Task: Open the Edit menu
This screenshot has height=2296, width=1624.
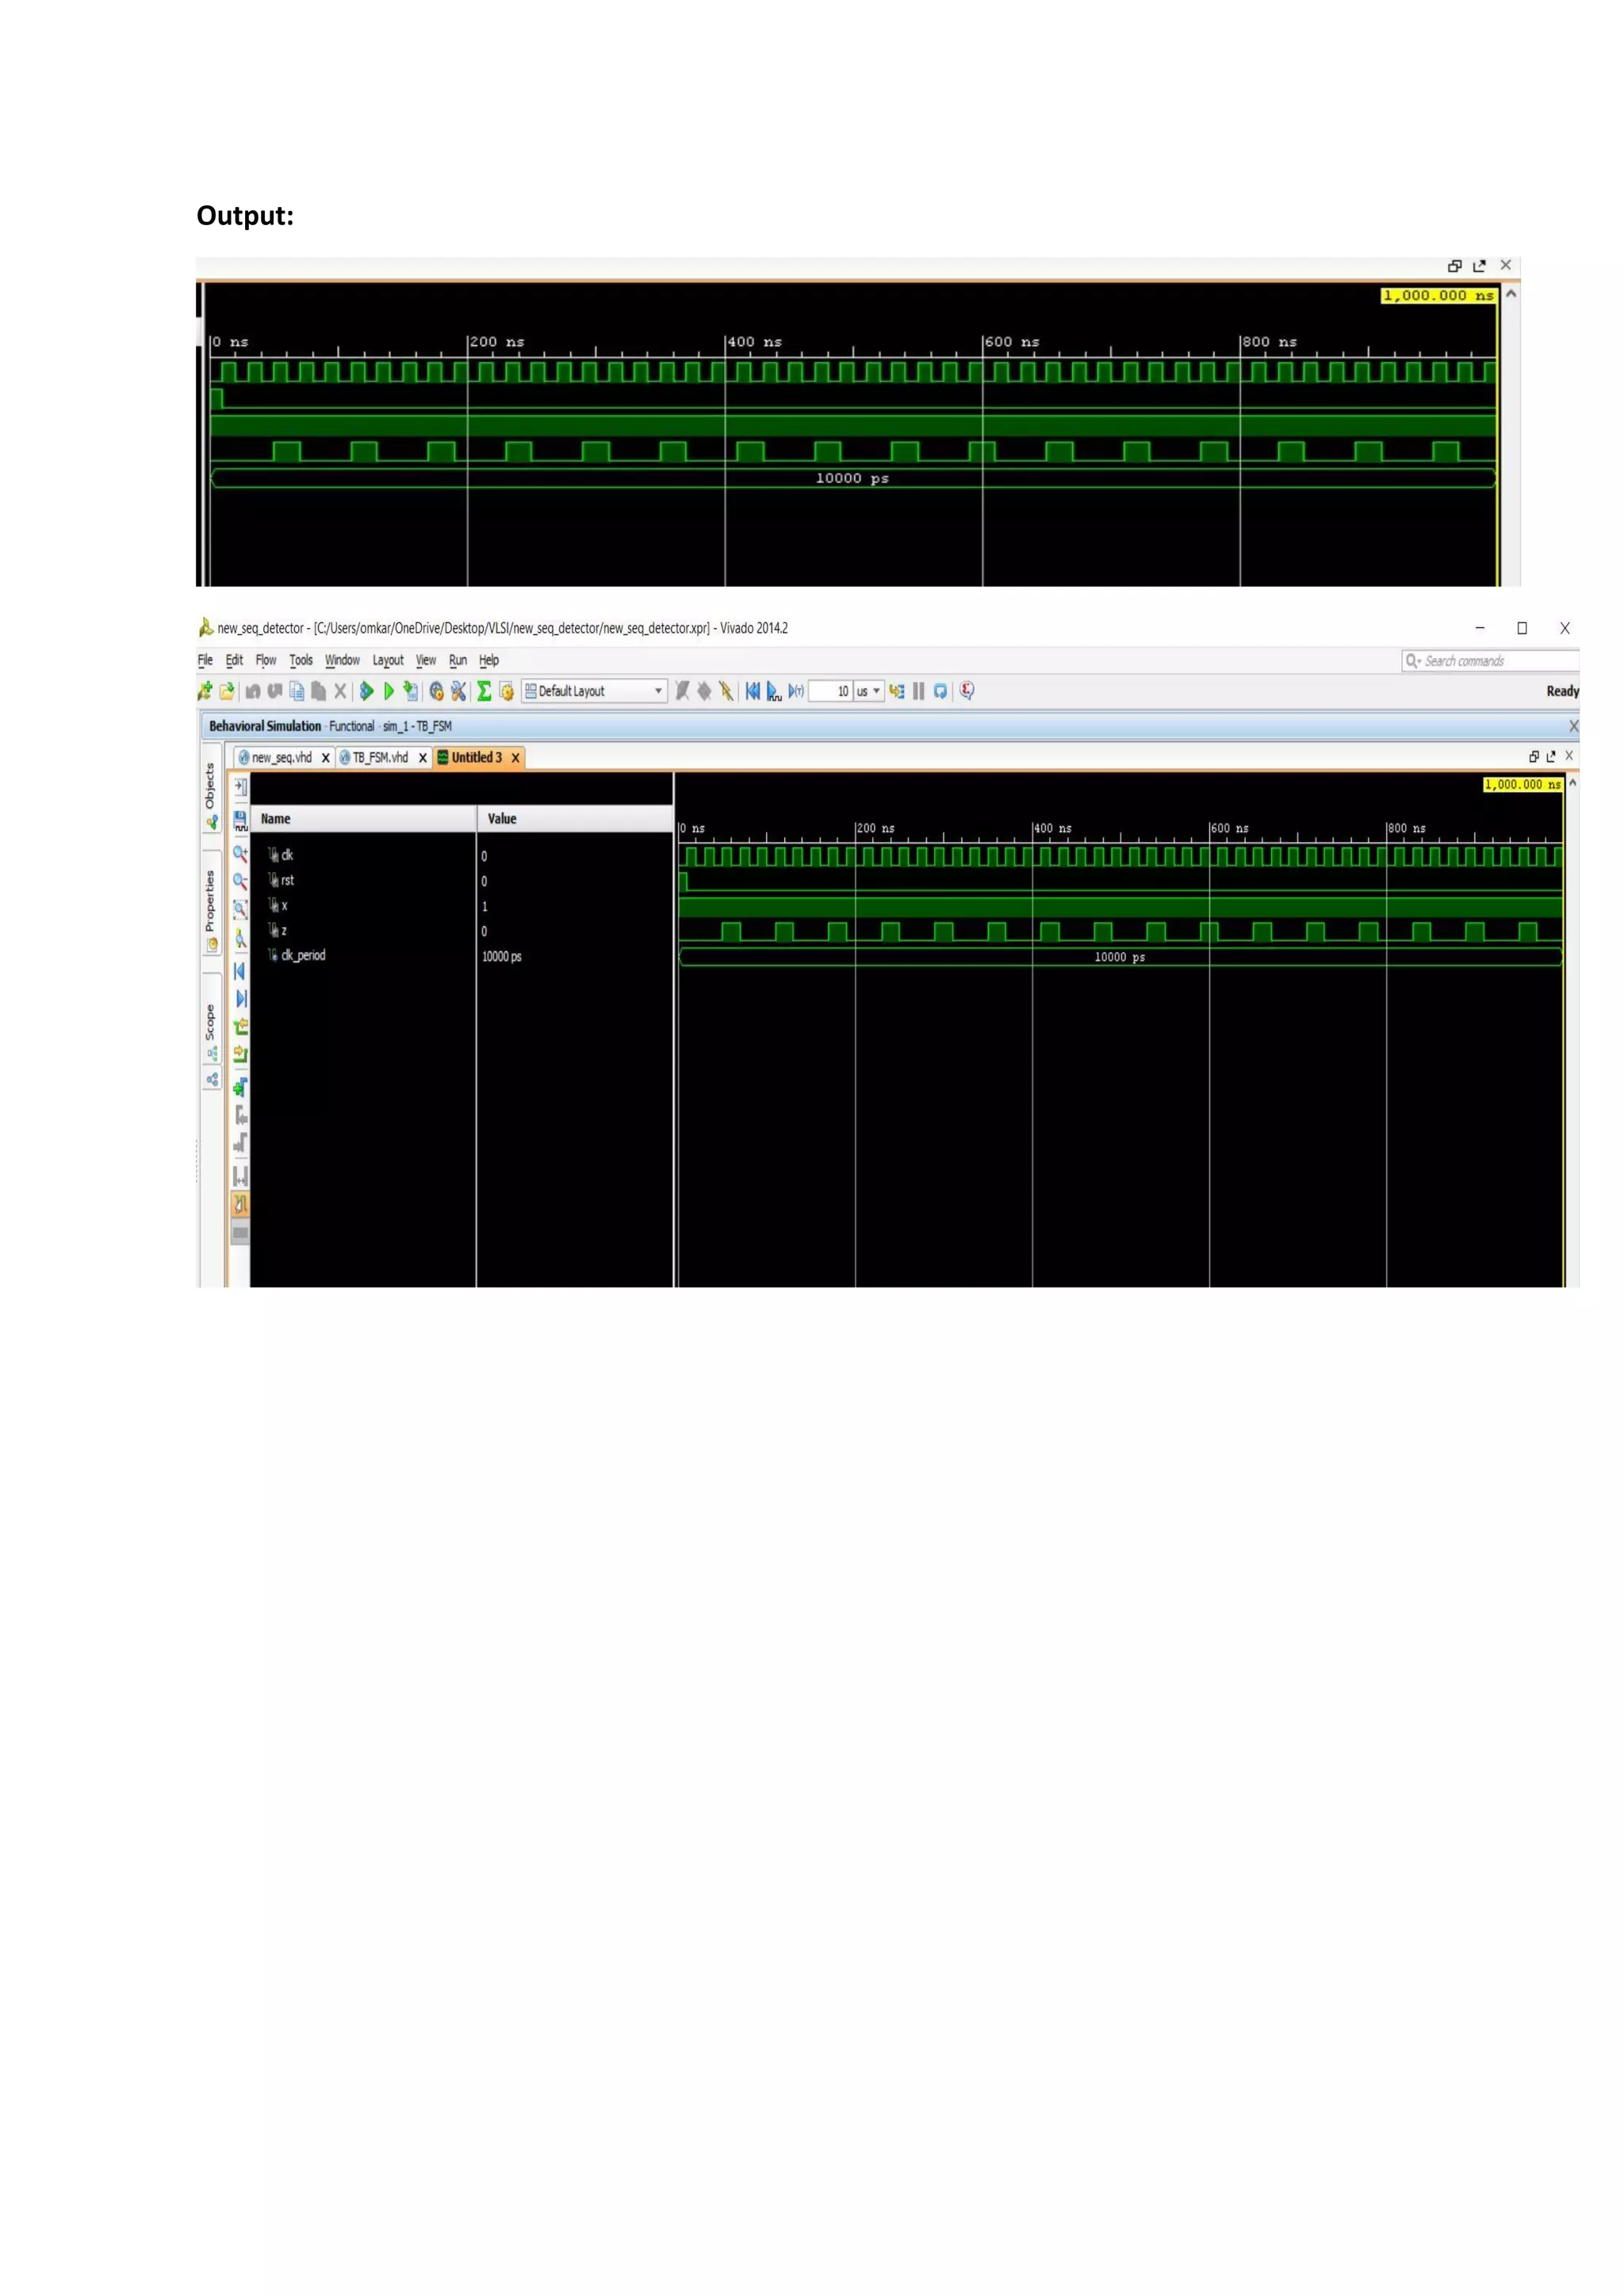Action: point(234,660)
